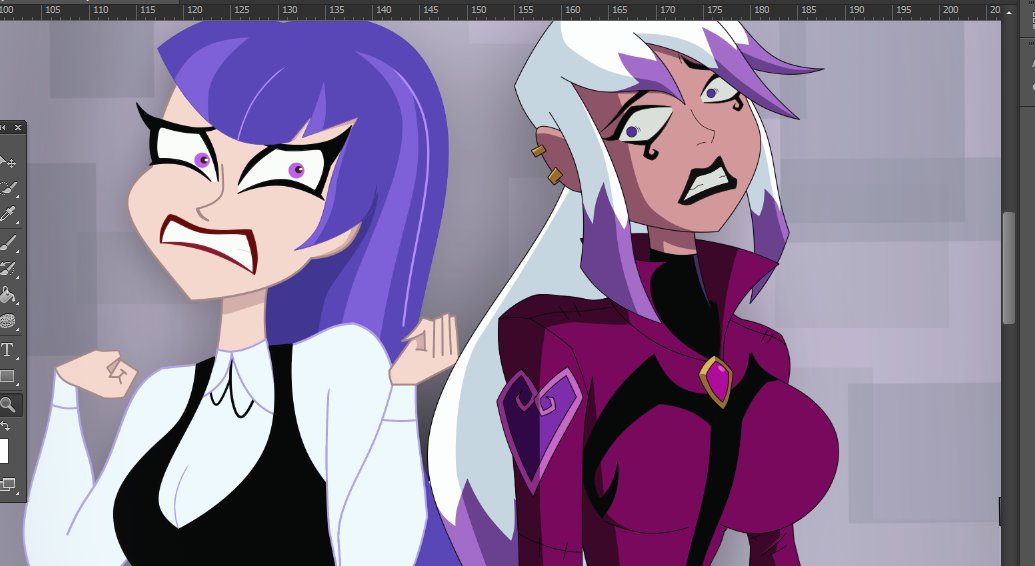Image resolution: width=1035 pixels, height=566 pixels.
Task: Select the Brush tool
Action: [x=8, y=242]
